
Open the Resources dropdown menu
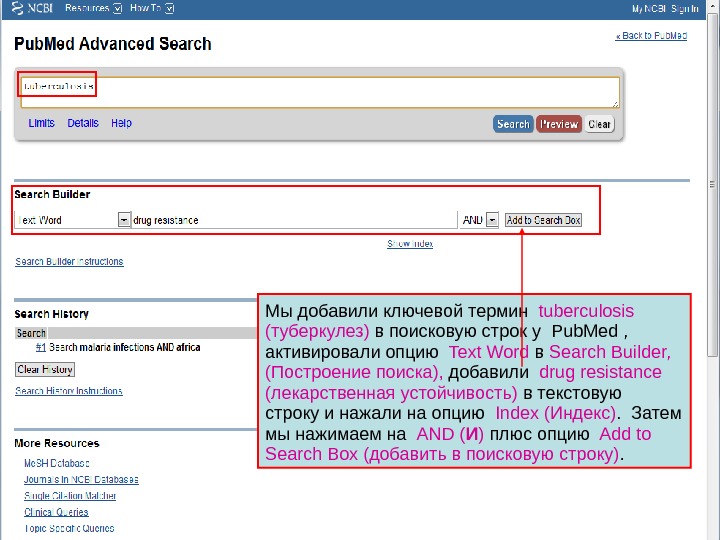coord(93,8)
